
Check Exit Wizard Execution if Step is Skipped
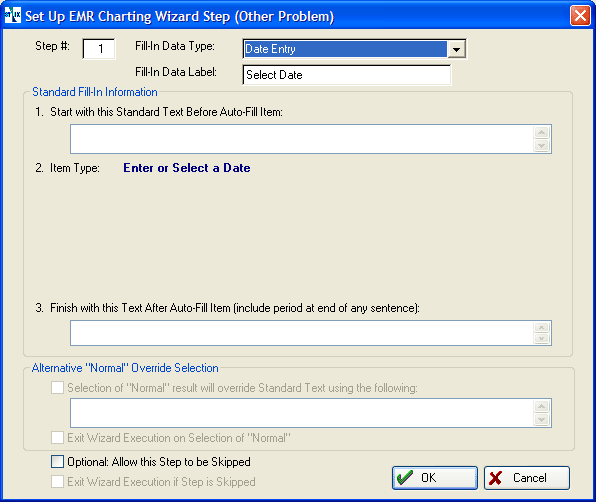57,481
